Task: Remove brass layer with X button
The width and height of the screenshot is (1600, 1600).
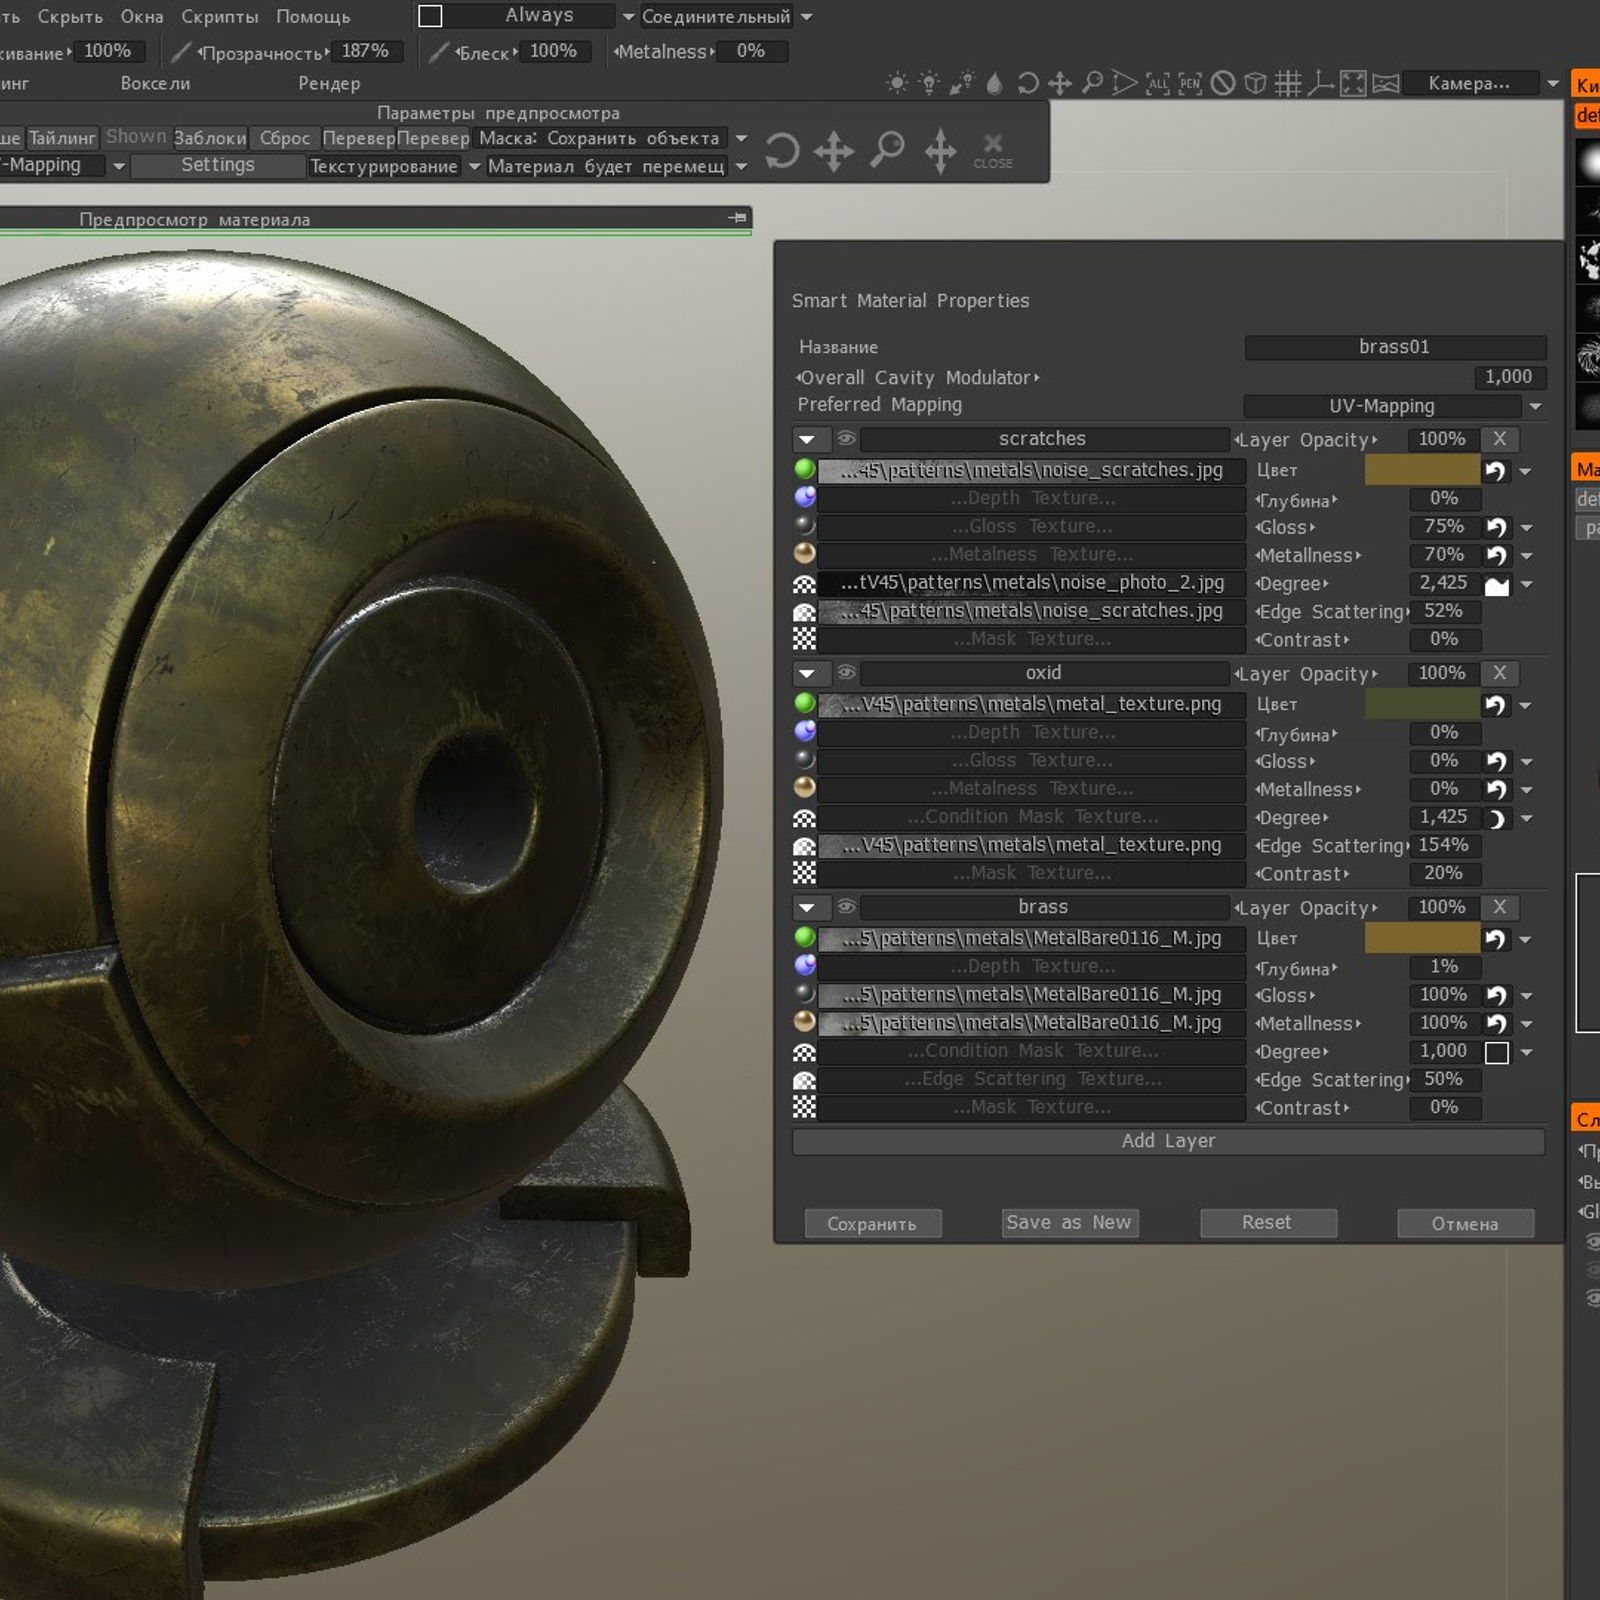Action: tap(1499, 907)
